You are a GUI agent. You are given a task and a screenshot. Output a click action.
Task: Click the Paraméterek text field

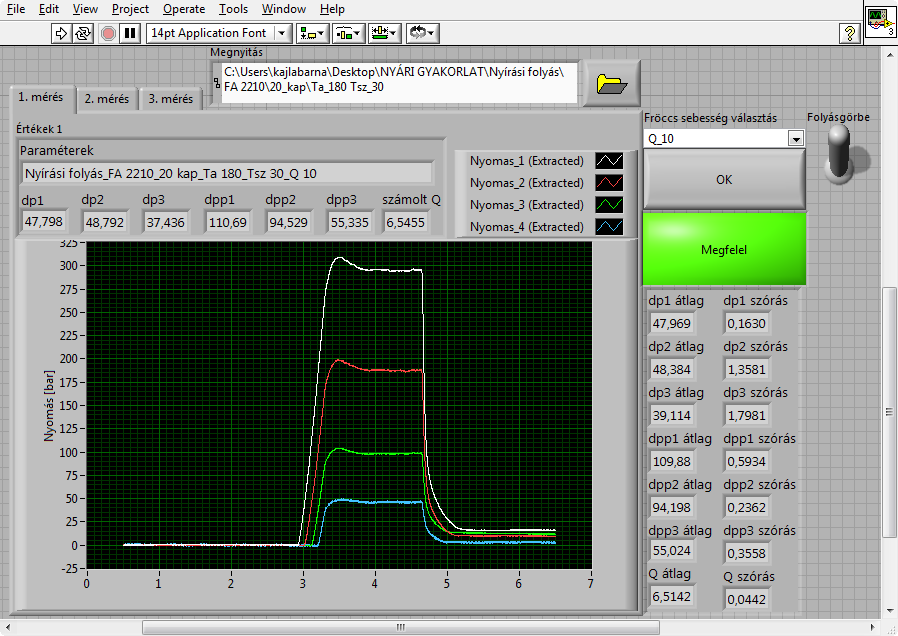pos(227,173)
